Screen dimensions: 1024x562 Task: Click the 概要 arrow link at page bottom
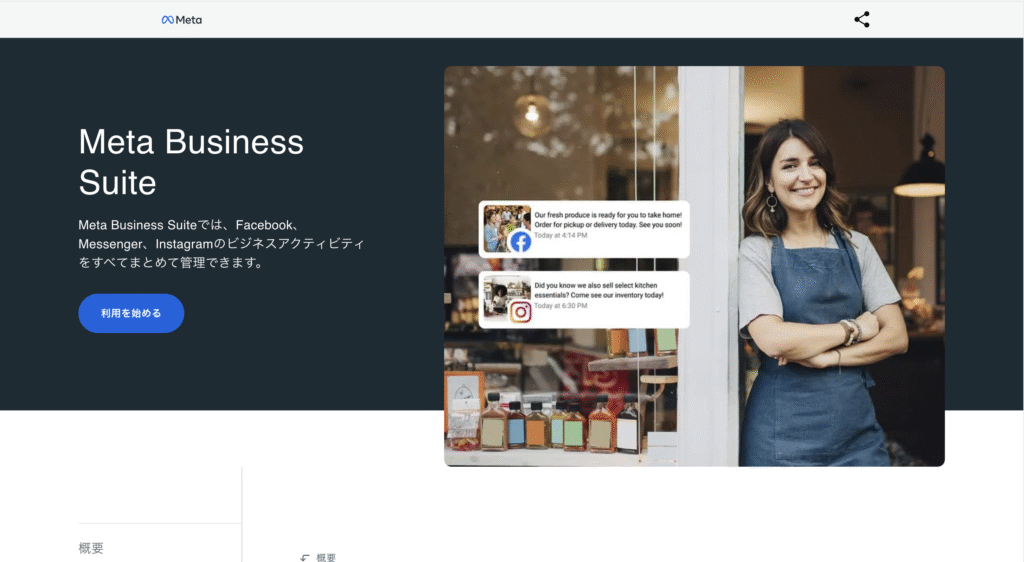[319, 557]
